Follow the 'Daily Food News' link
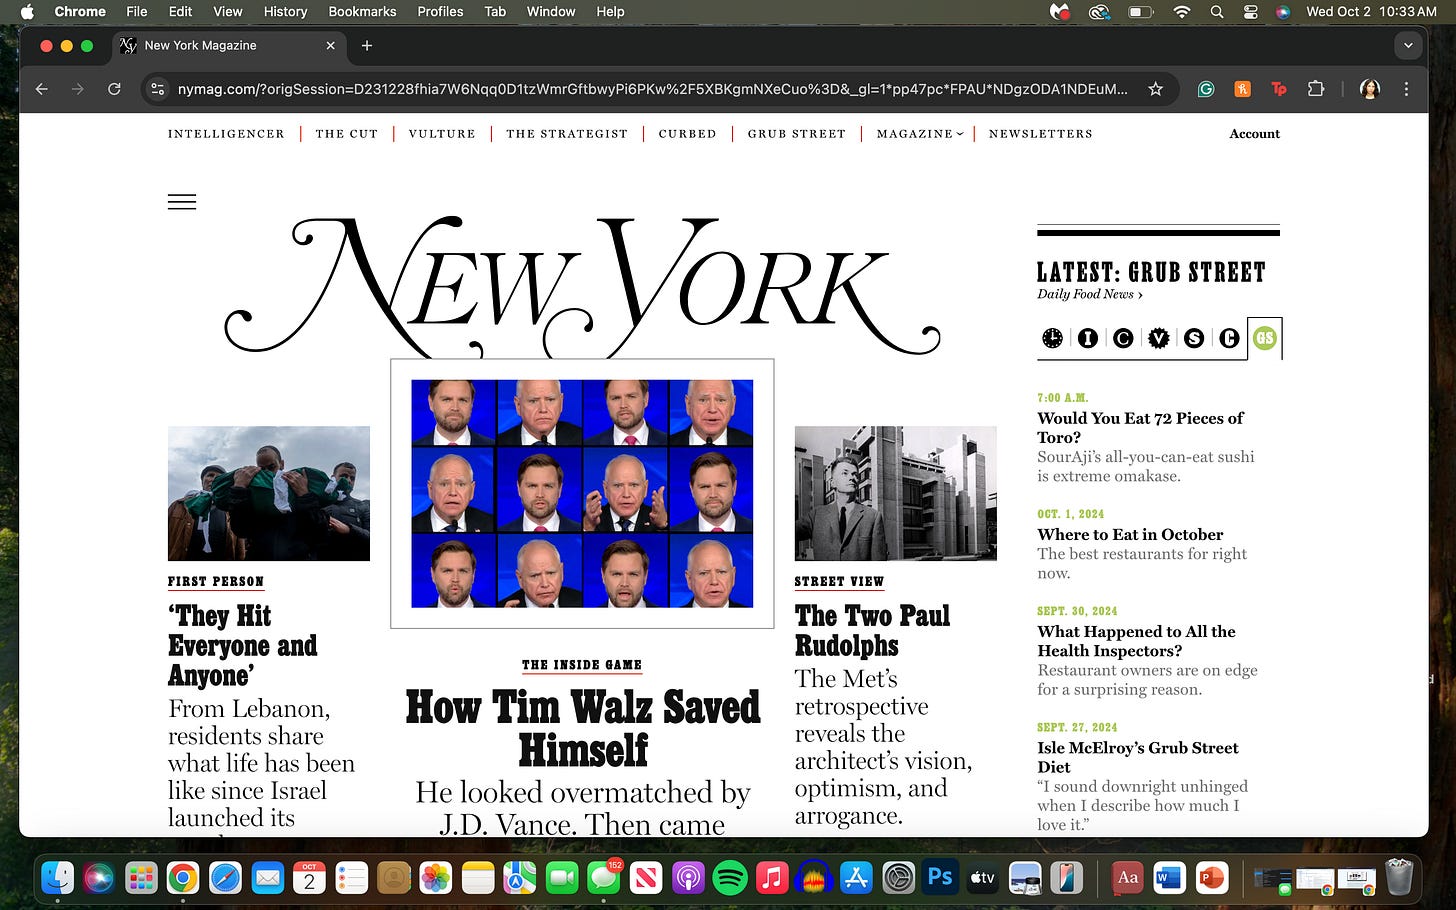This screenshot has height=910, width=1456. pos(1090,294)
